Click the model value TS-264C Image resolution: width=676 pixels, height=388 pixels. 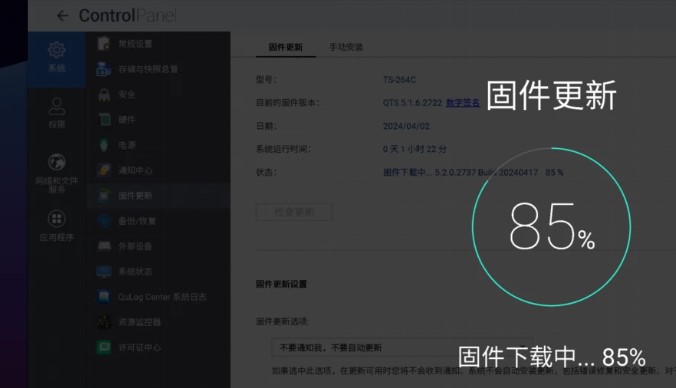click(399, 80)
